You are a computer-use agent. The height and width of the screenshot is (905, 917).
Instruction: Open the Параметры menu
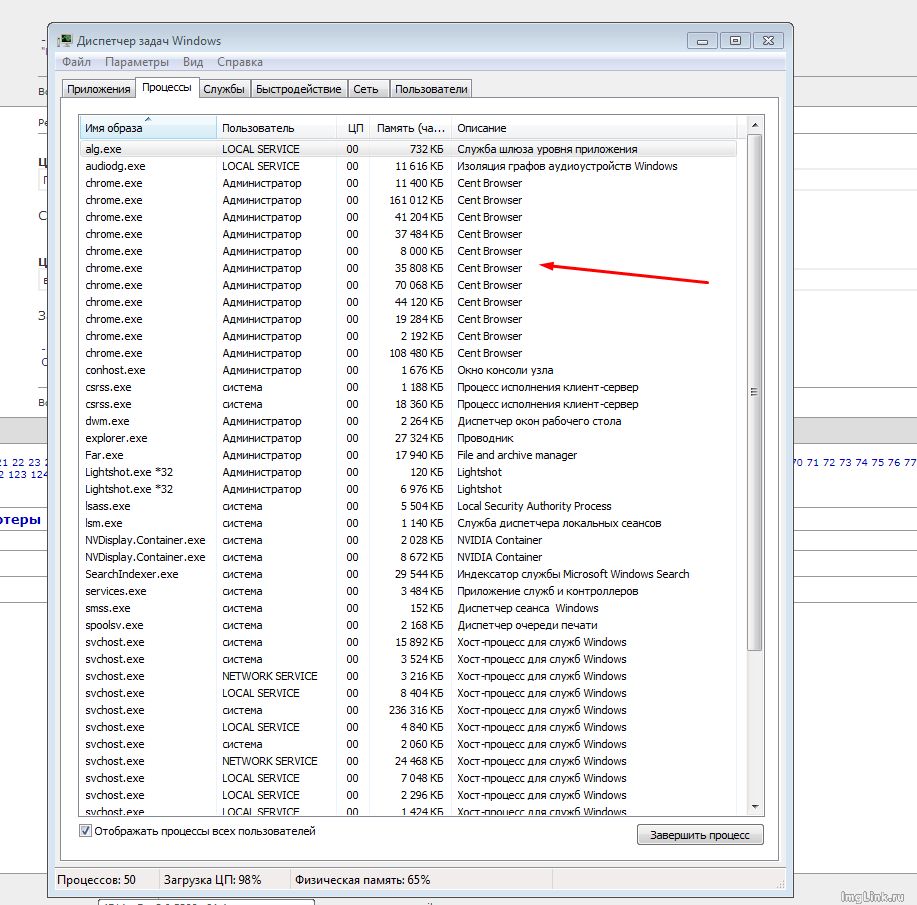click(136, 62)
